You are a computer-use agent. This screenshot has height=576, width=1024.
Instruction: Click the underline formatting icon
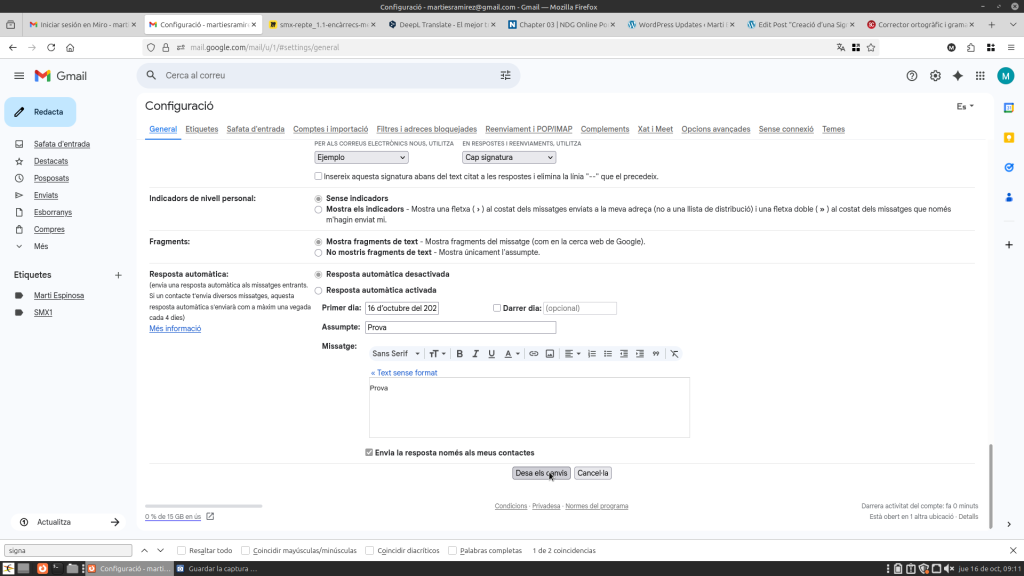coord(491,354)
